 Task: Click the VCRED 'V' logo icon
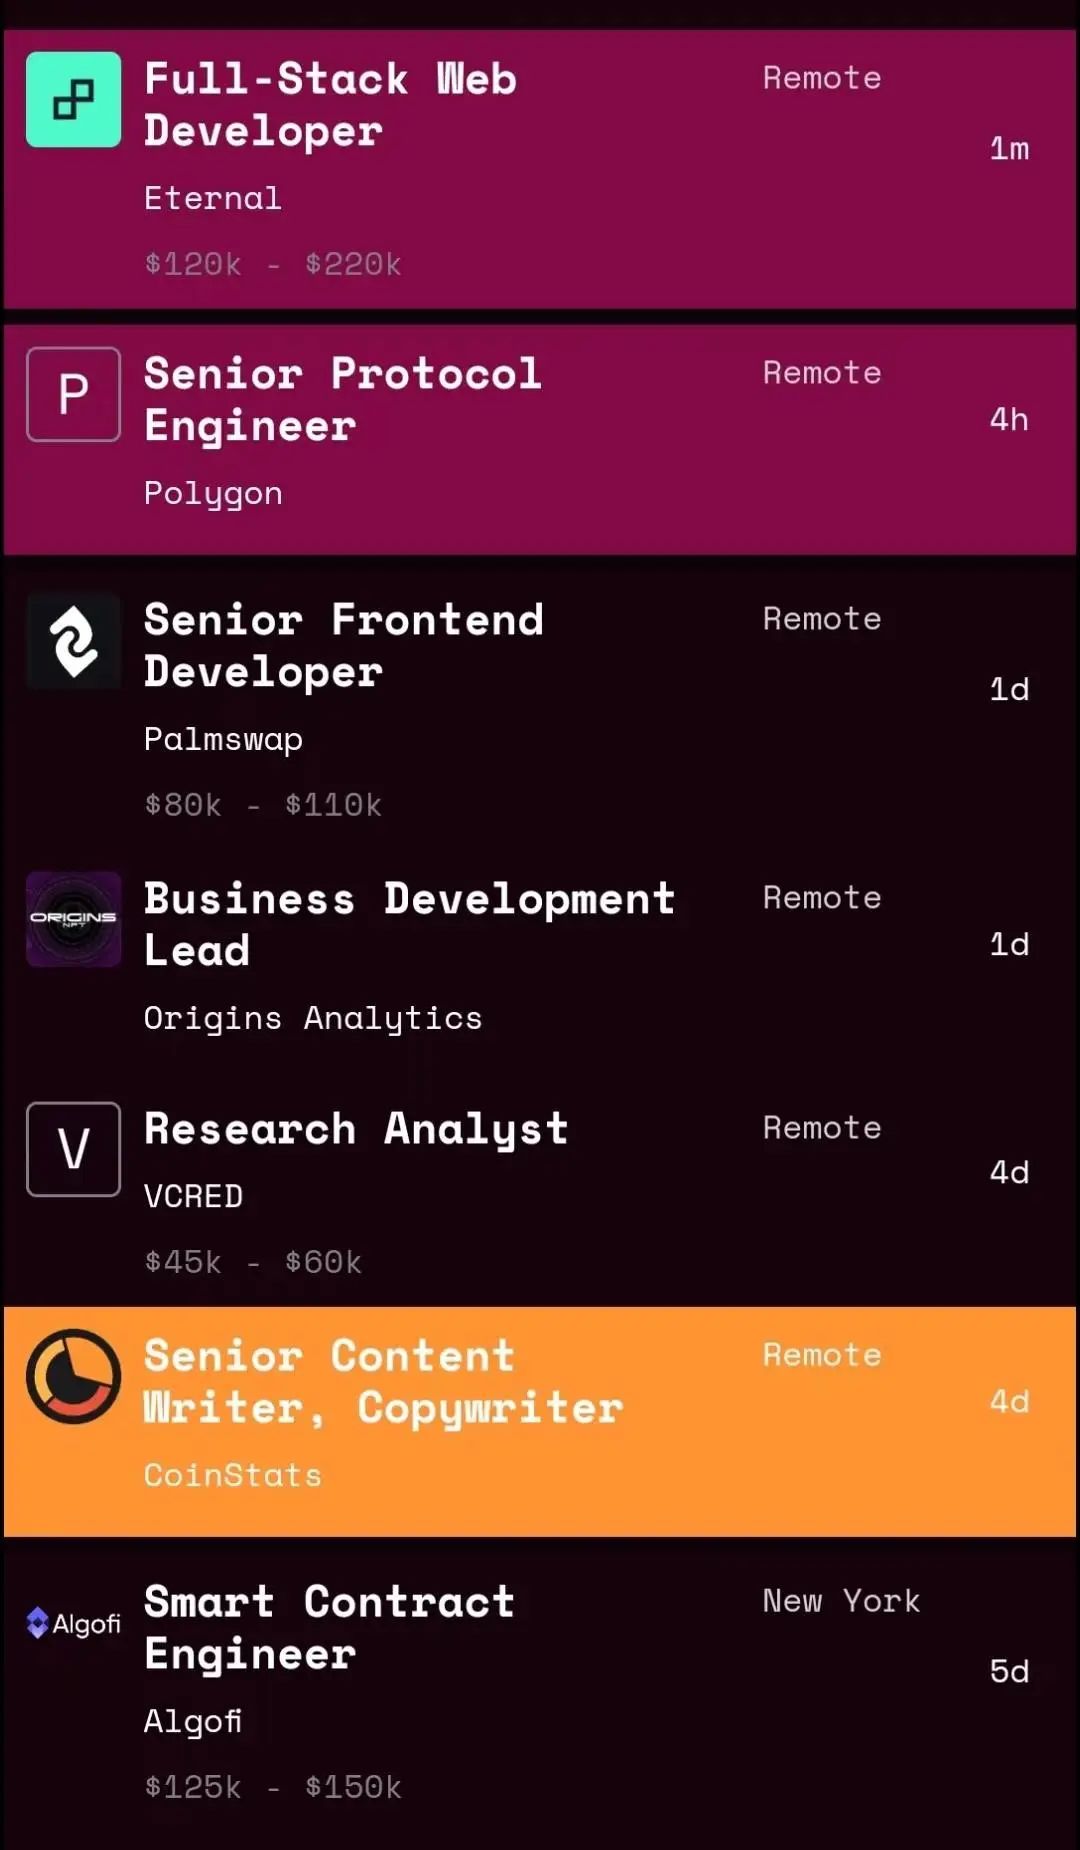(73, 1149)
